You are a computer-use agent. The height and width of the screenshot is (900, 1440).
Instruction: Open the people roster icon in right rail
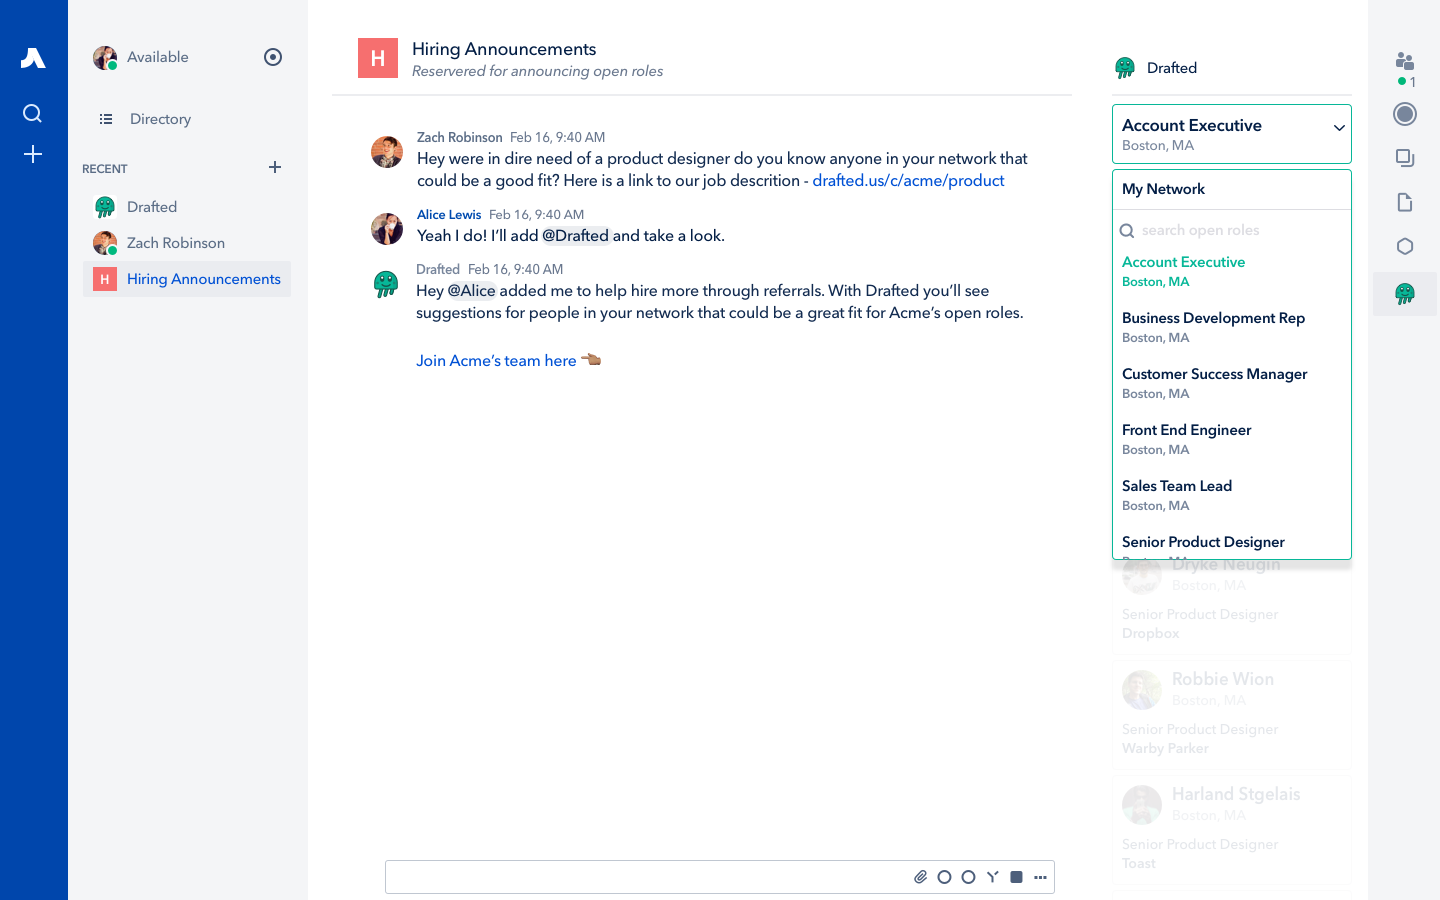1405,61
